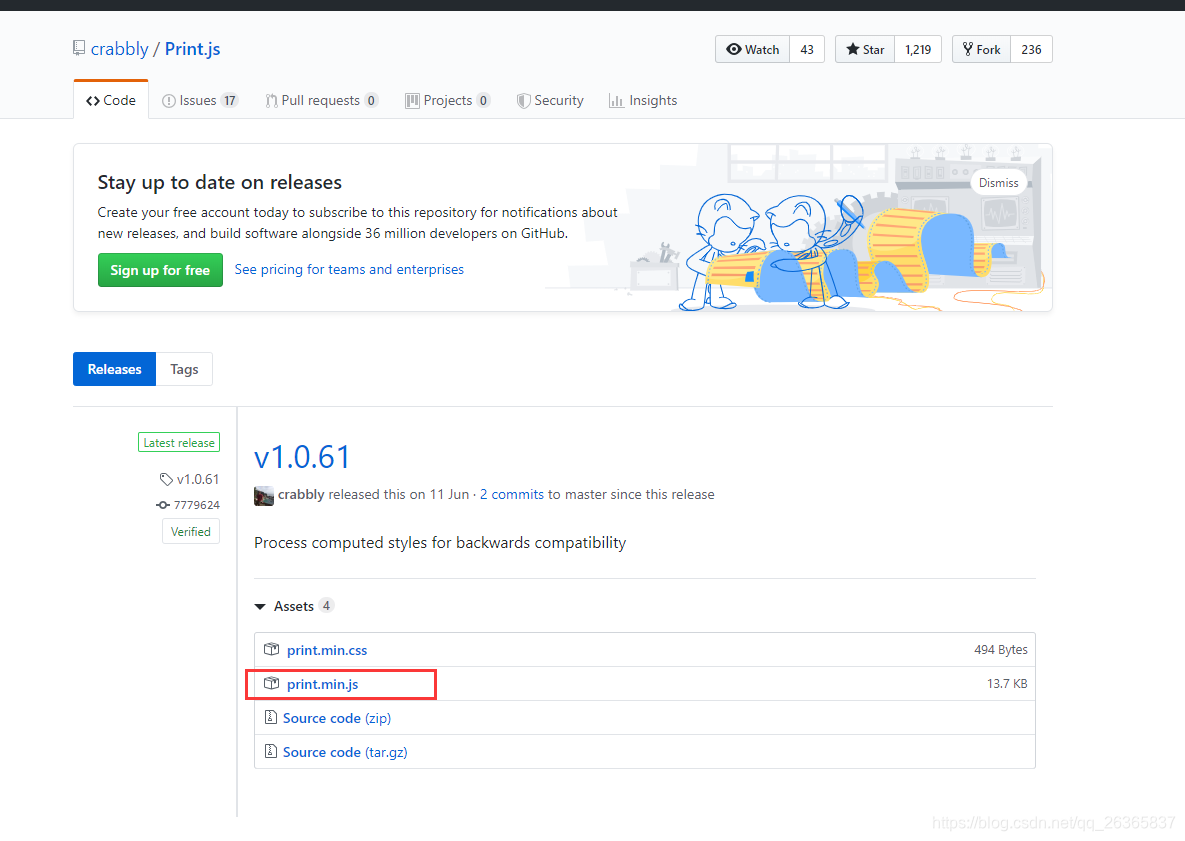Viewport: 1185px width, 841px height.
Task: Open the Projects tab
Action: (447, 100)
